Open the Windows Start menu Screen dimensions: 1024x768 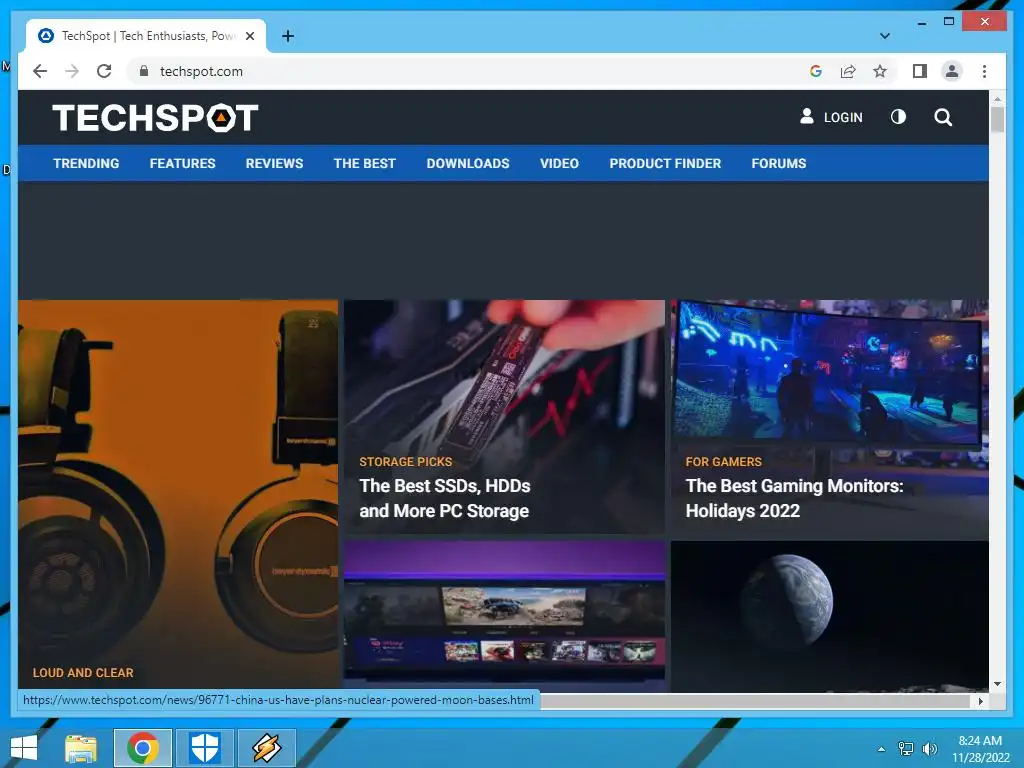tap(24, 748)
